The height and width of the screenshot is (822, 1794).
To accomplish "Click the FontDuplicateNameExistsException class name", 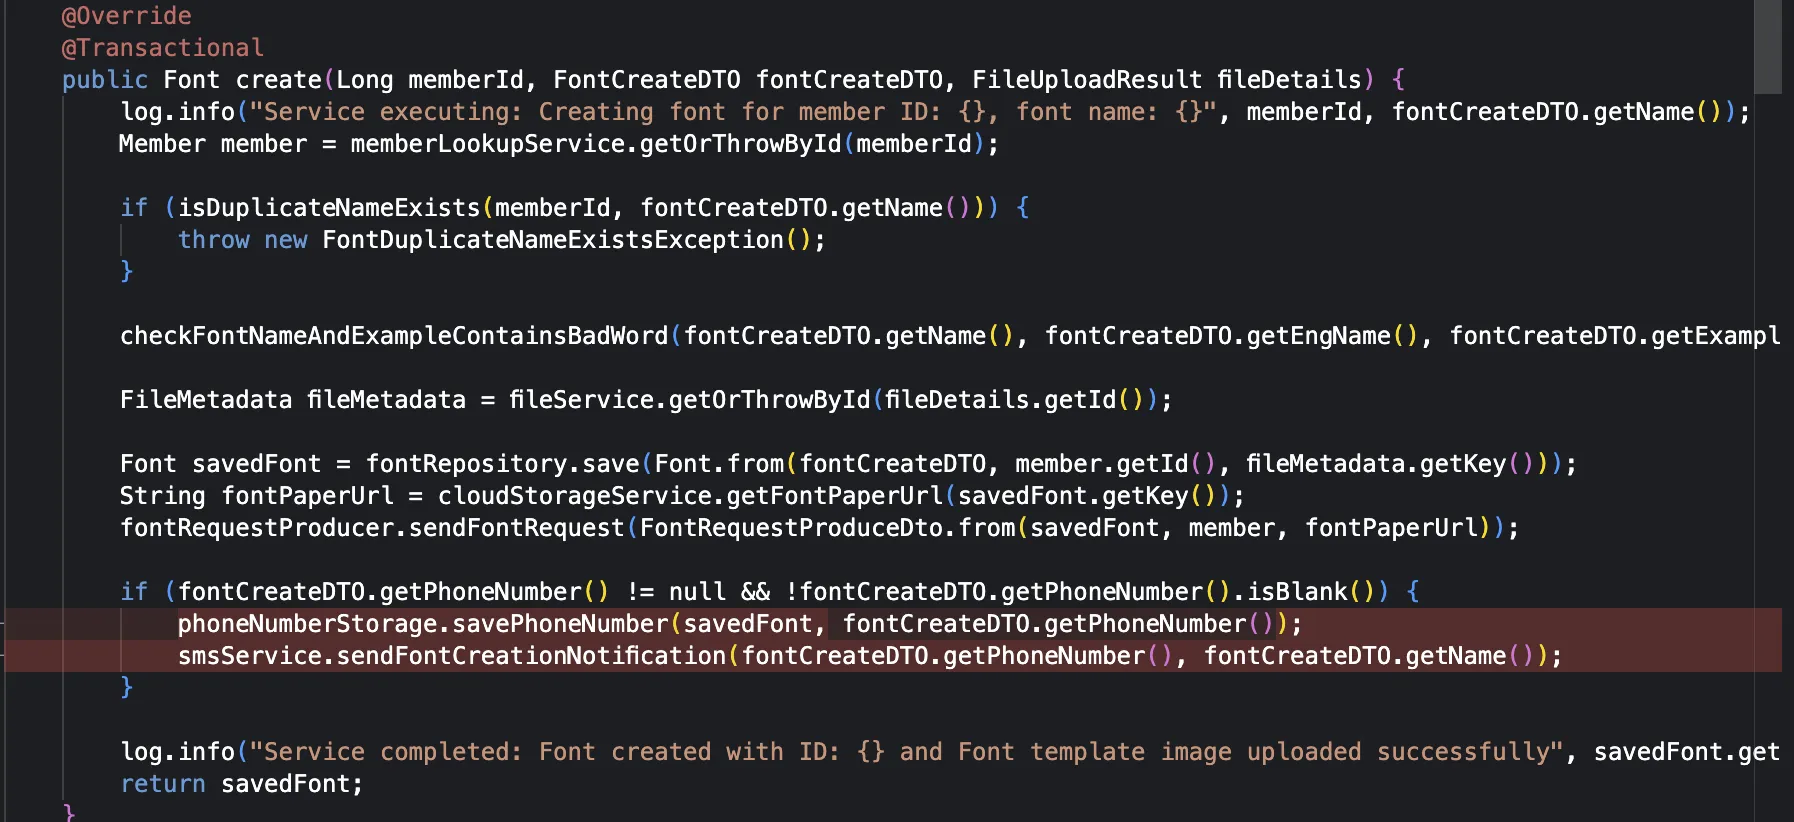I will click(552, 240).
